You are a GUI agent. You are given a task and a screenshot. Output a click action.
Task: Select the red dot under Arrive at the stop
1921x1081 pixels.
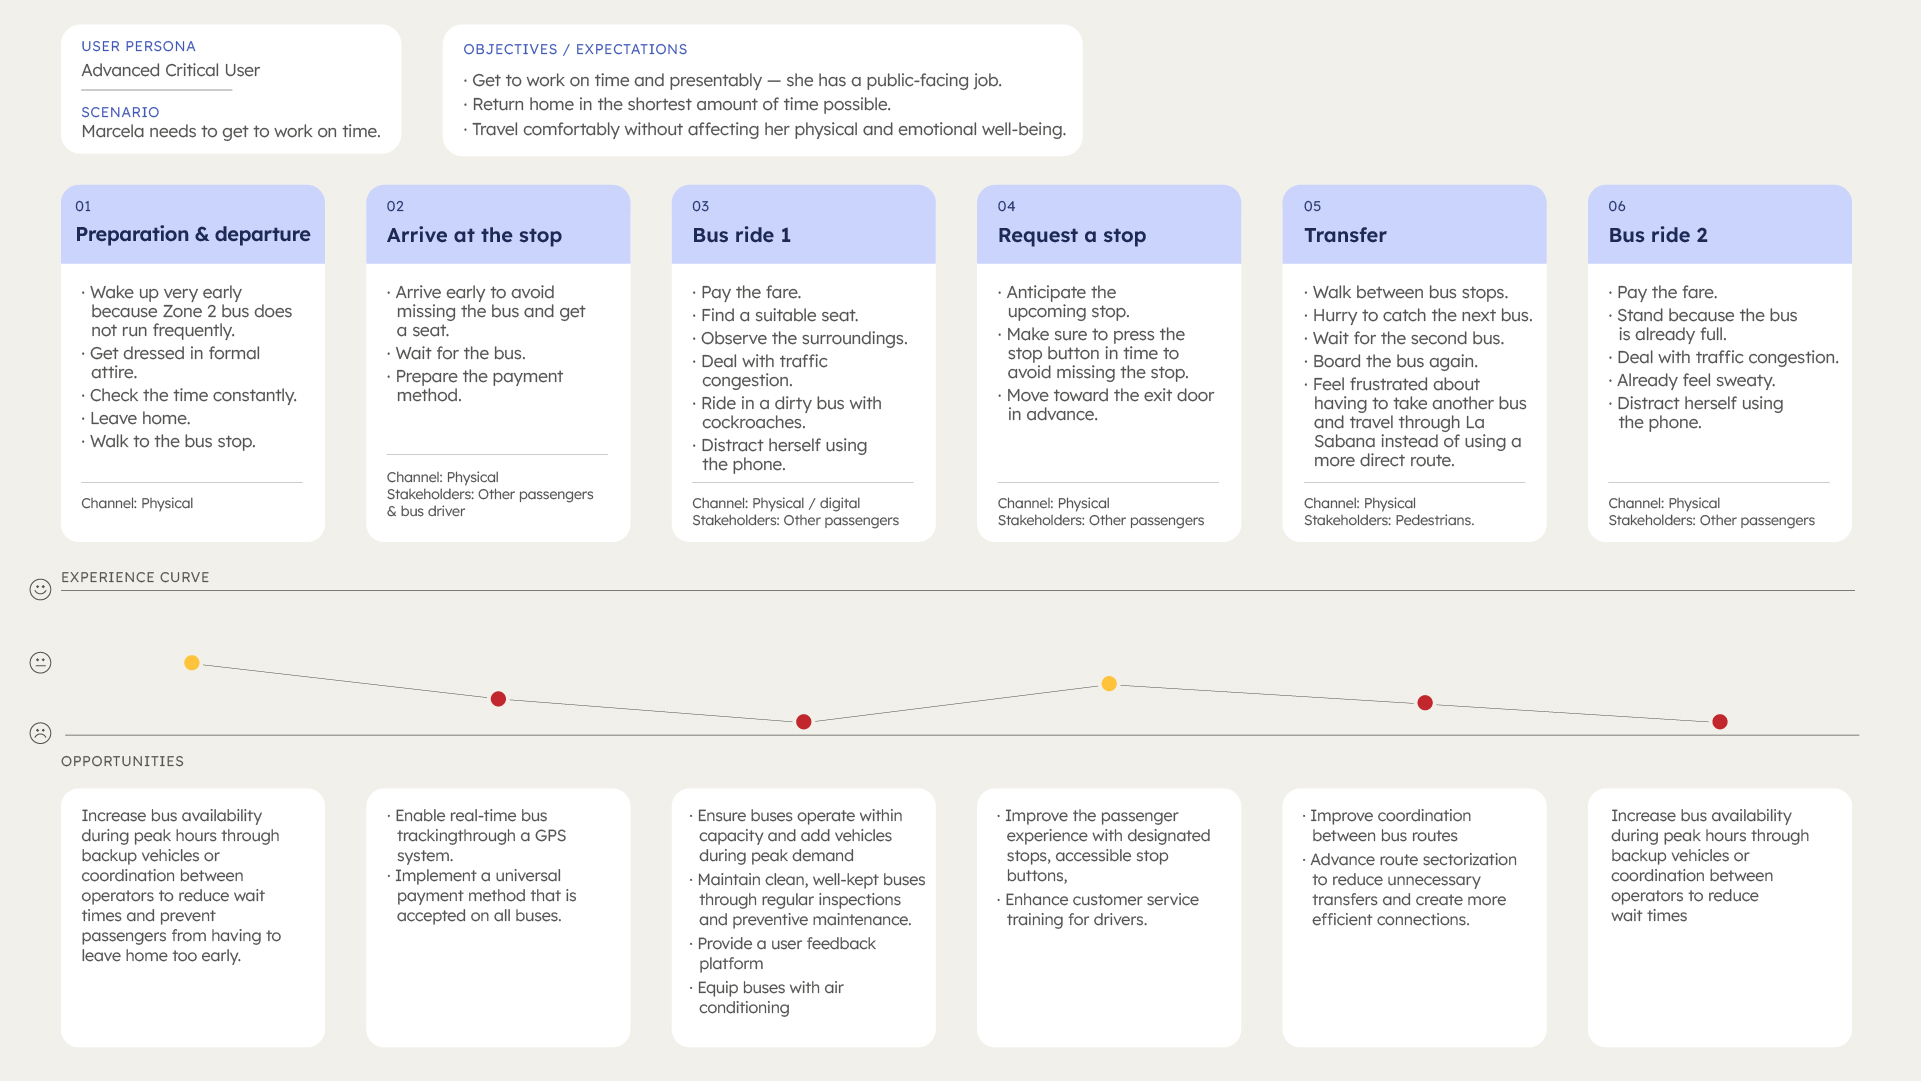point(498,699)
